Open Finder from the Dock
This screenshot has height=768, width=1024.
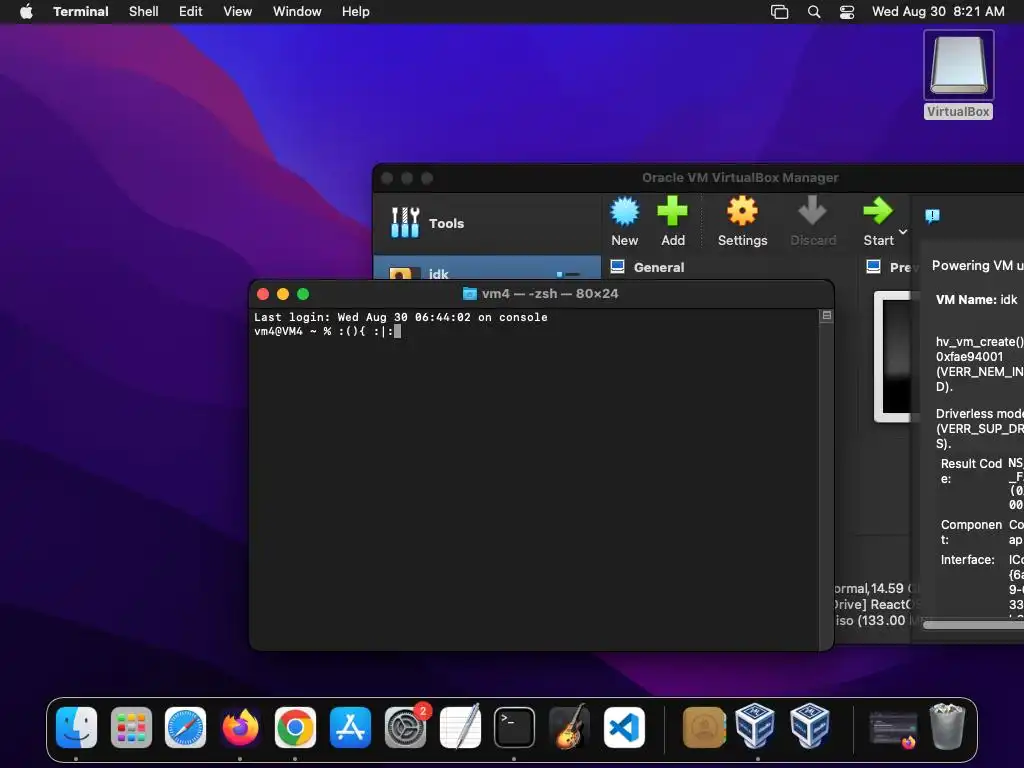pos(76,728)
